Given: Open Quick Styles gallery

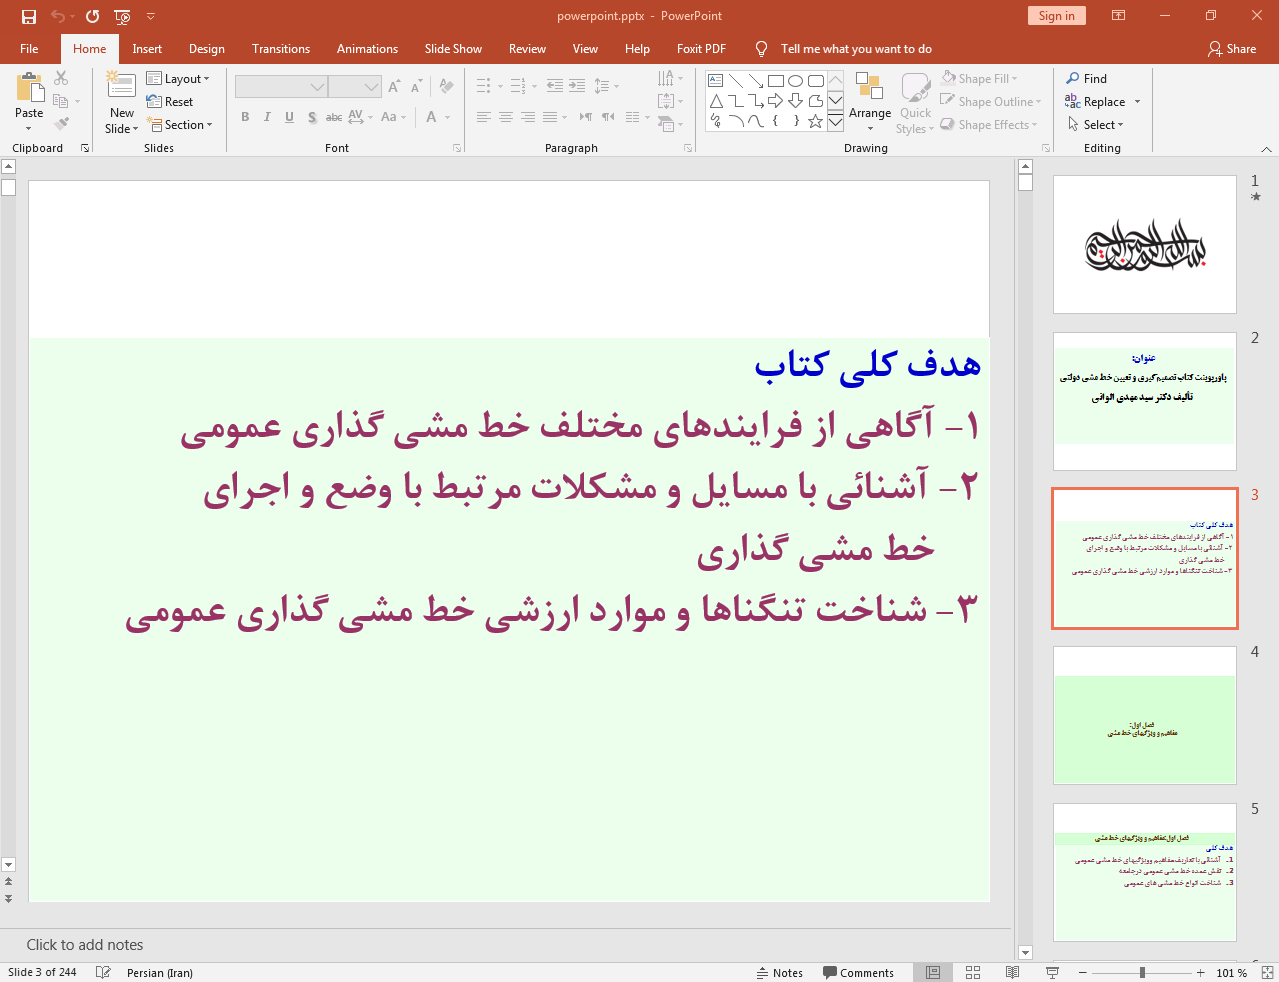Looking at the screenshot, I should pos(915,102).
